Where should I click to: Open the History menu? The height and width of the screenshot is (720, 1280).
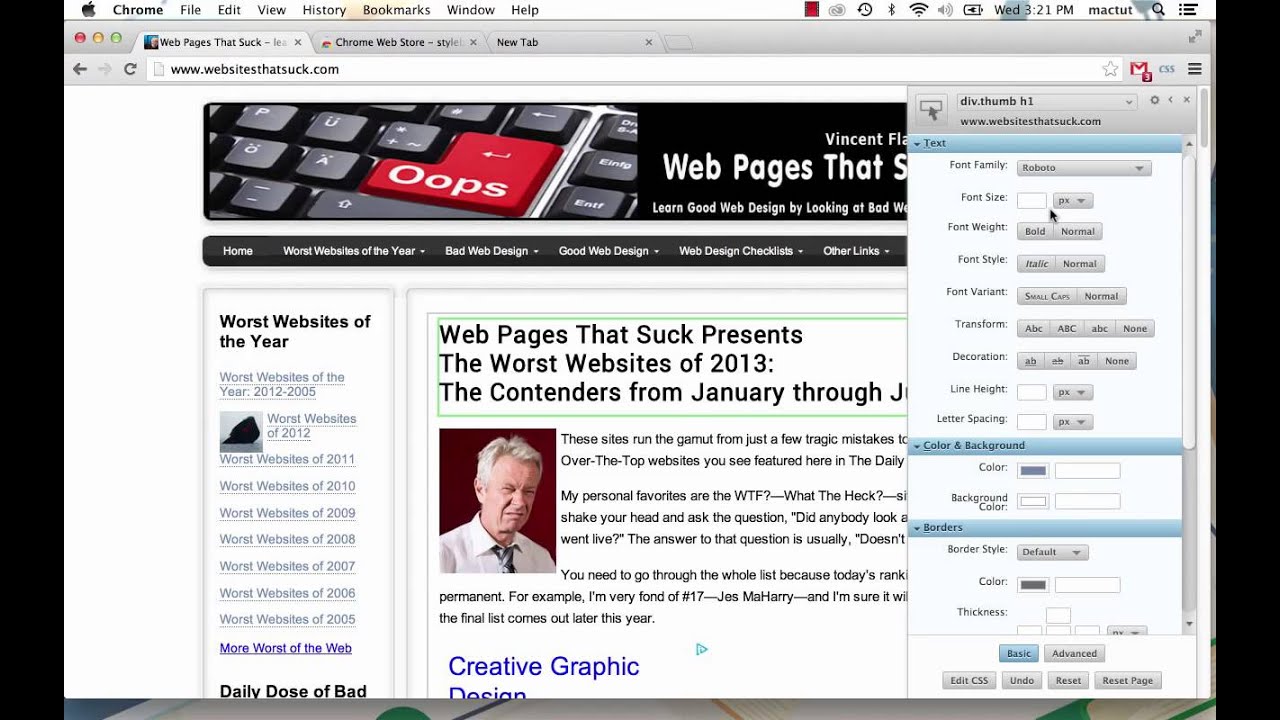[324, 10]
